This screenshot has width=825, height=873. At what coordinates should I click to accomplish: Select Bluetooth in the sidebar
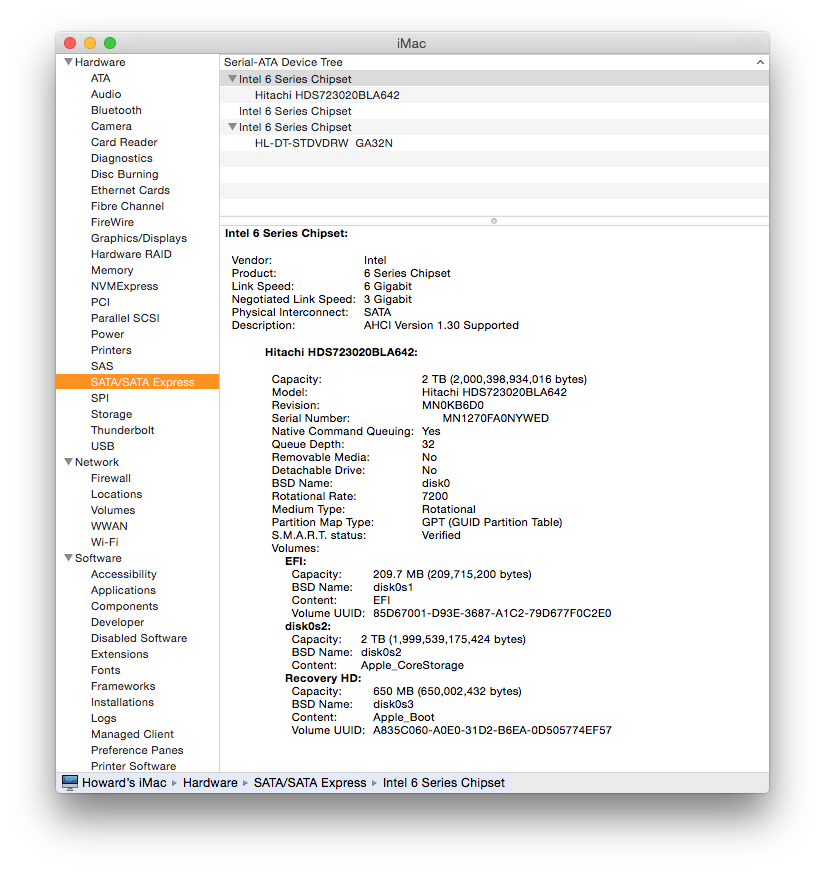116,110
